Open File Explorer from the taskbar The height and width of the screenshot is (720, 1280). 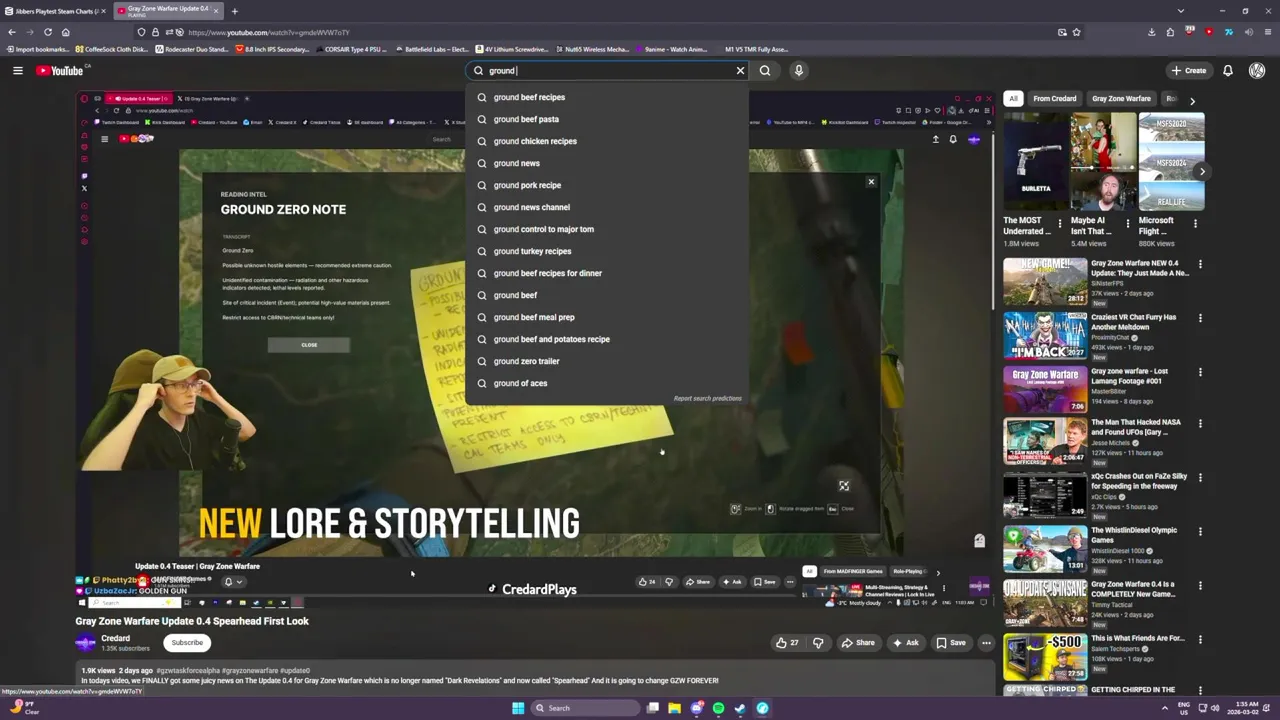675,708
